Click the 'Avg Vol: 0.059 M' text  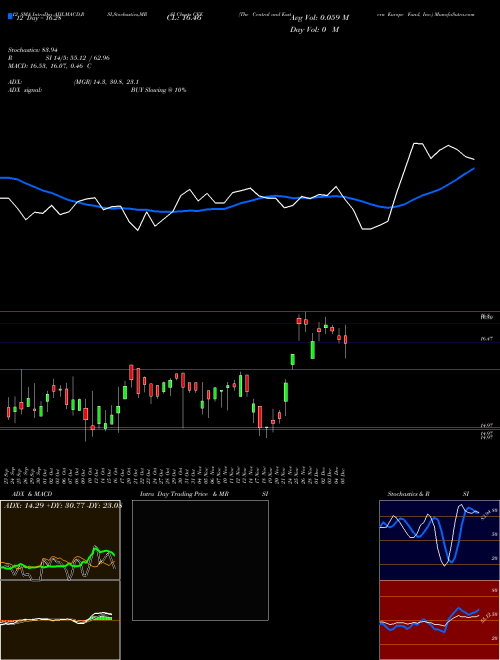point(319,18)
